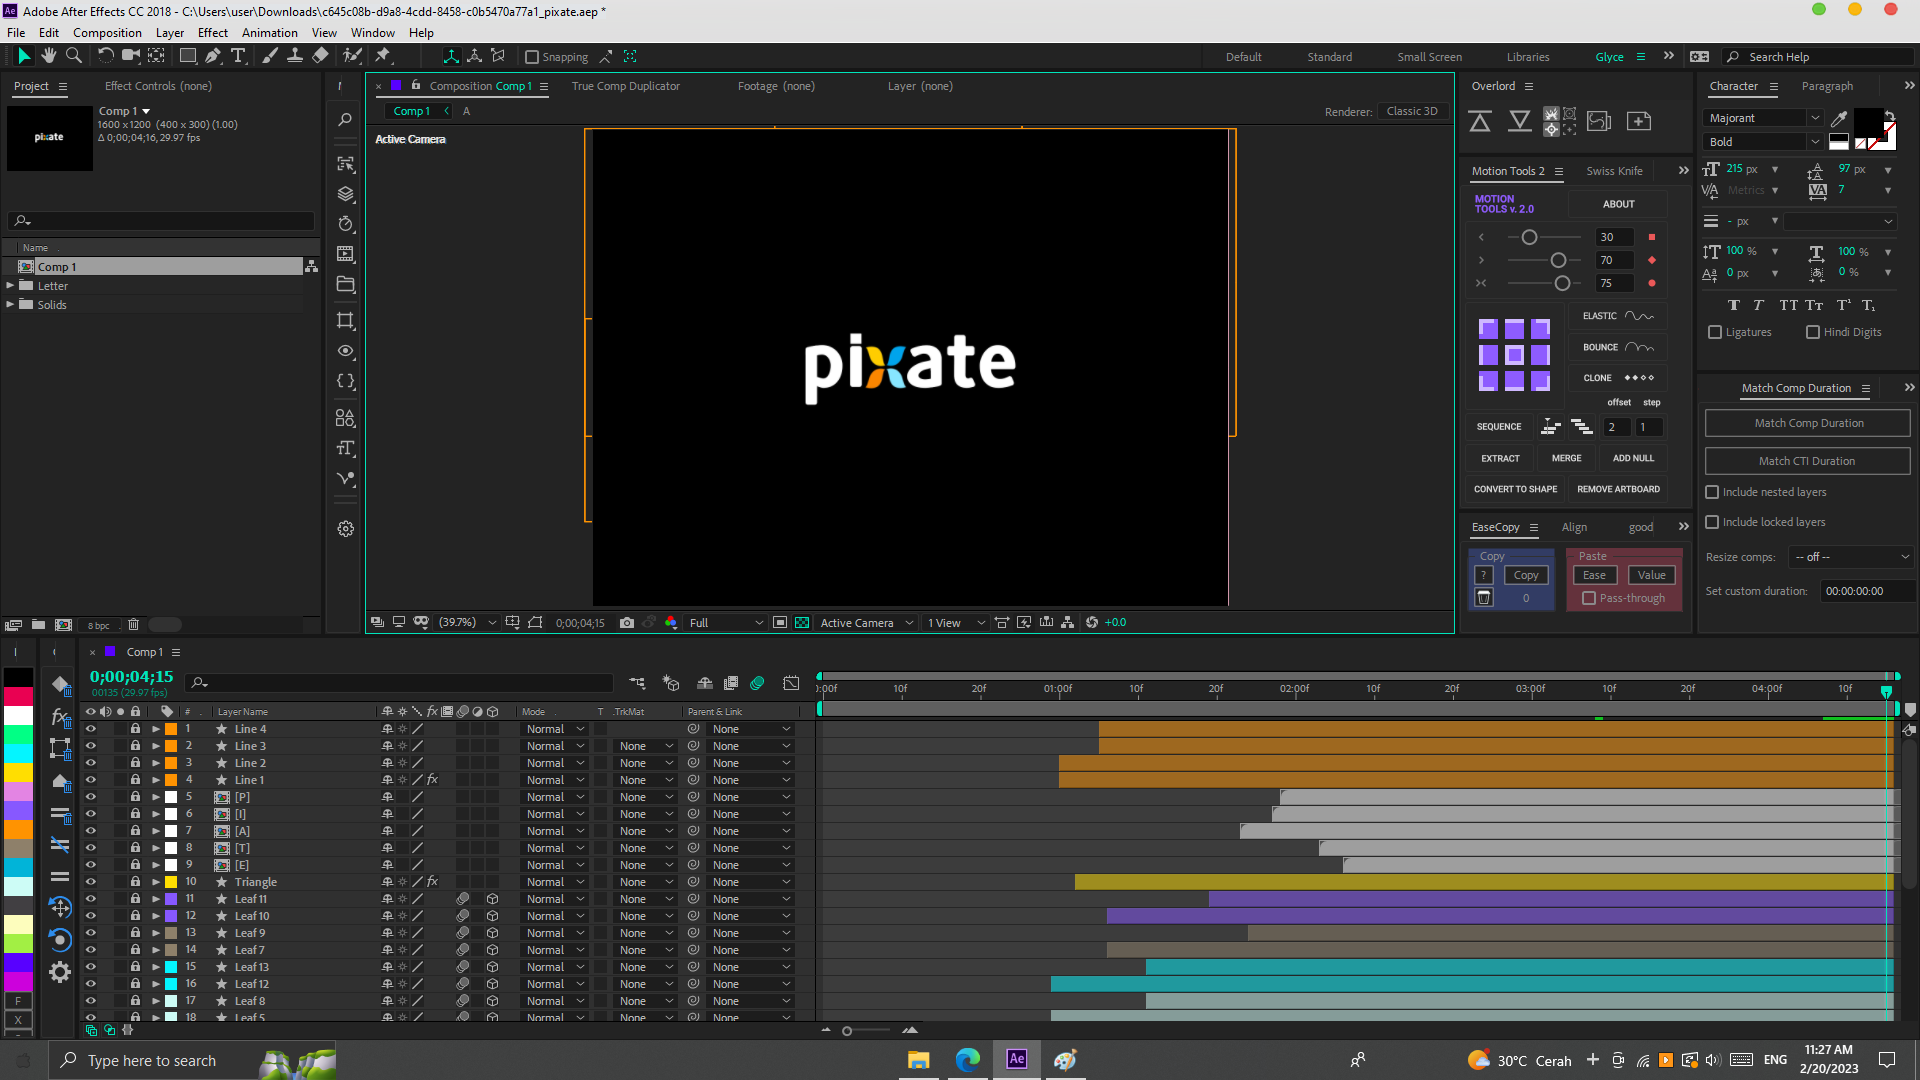Open the viewer resolution Full dropdown
The width and height of the screenshot is (1920, 1080).
[x=726, y=622]
